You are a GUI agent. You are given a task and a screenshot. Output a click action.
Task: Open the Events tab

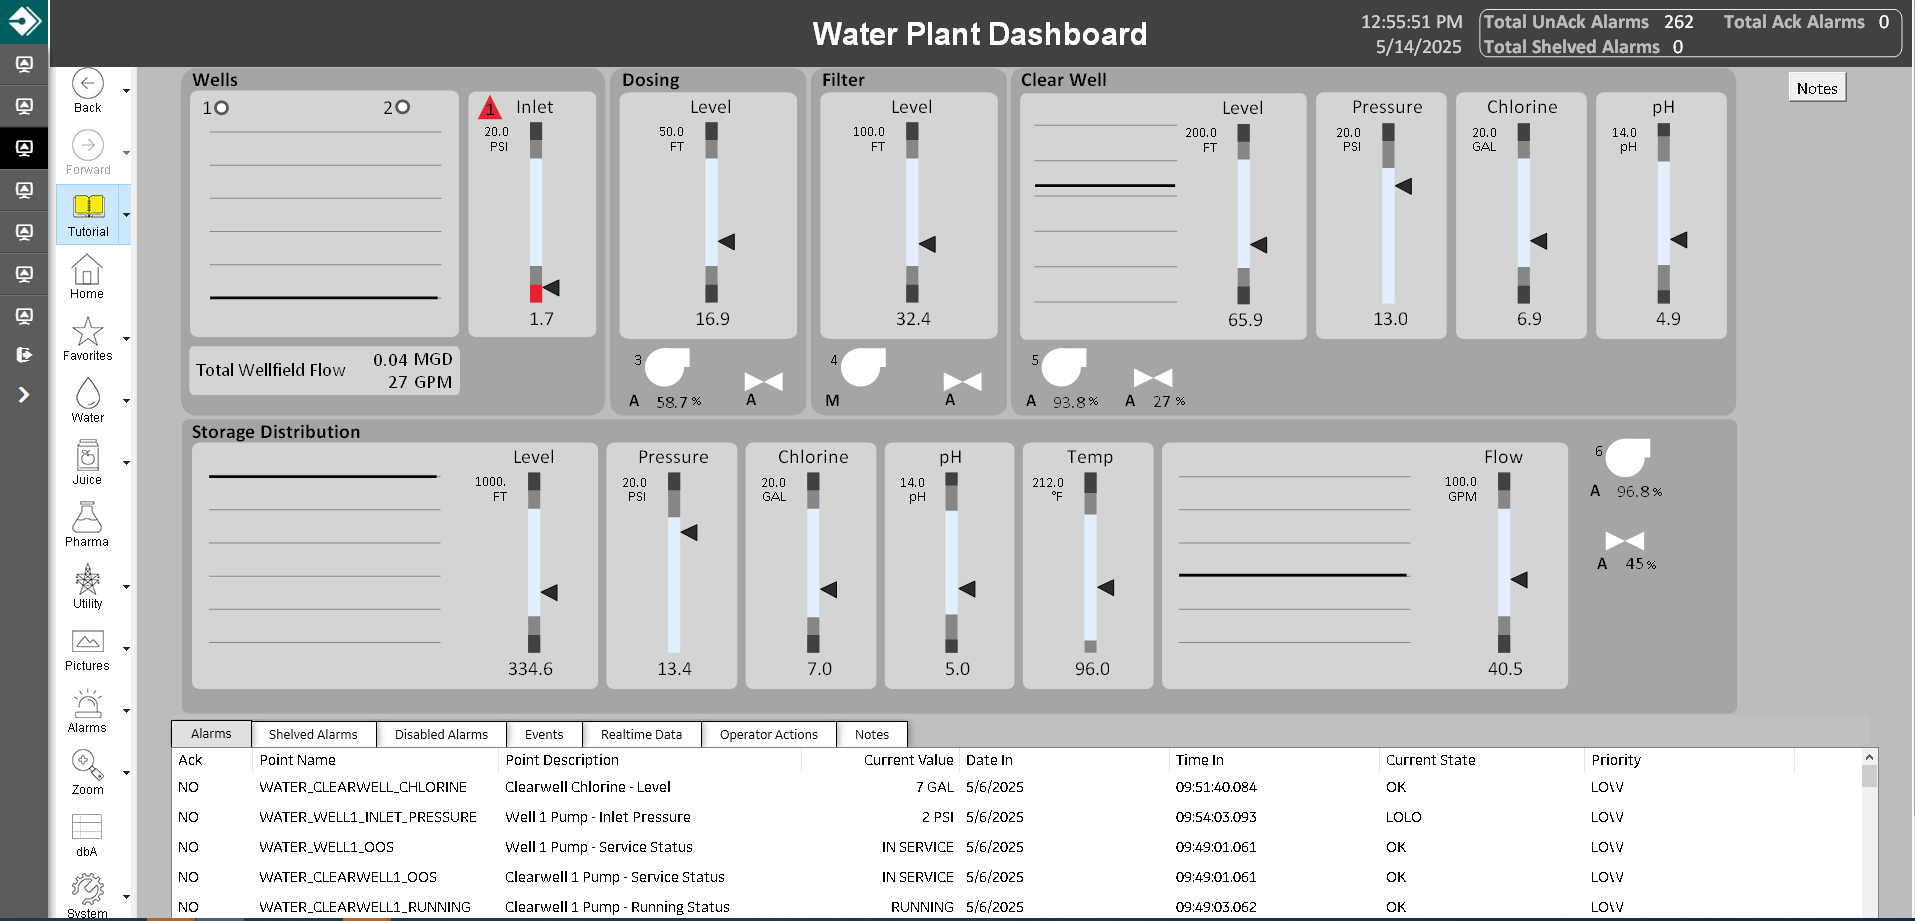click(x=544, y=734)
